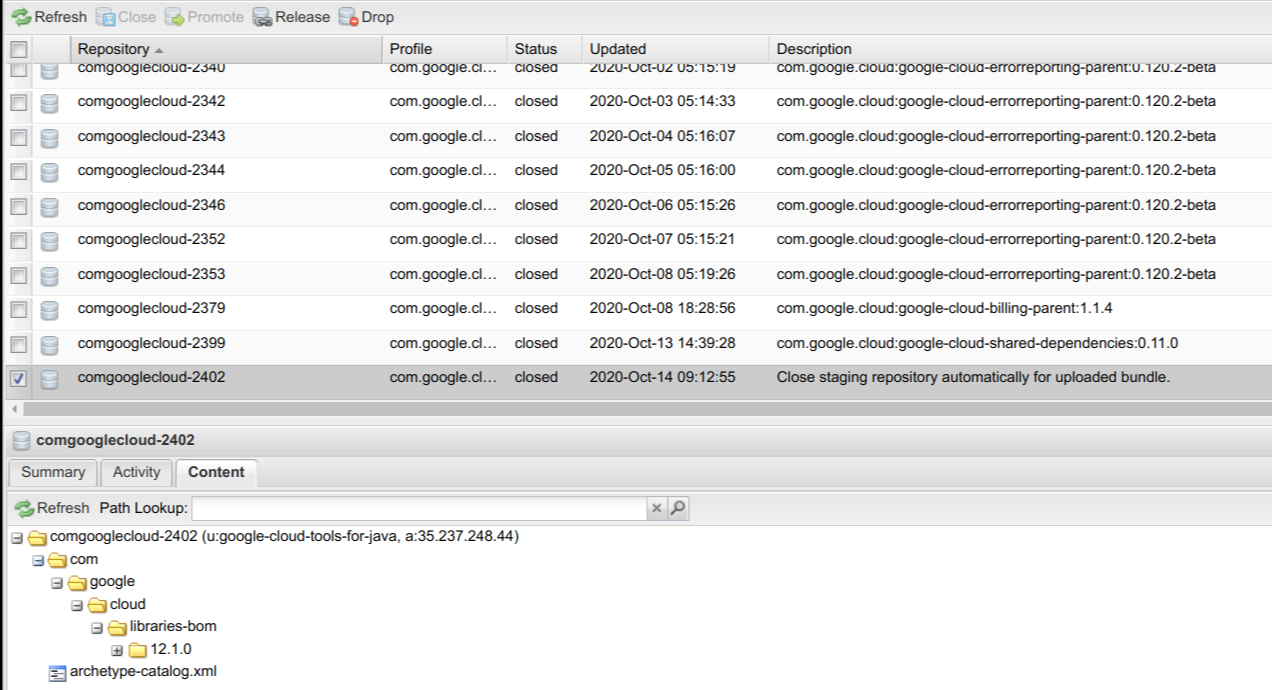Click repository database icon for comgooglecloud-2379
The width and height of the screenshot is (1272, 690).
click(x=49, y=309)
